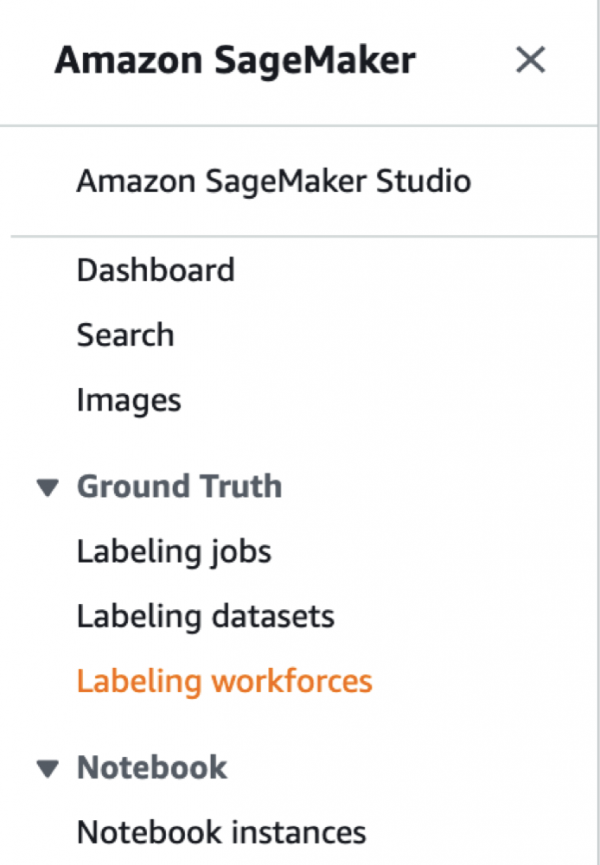Go to the Images section
600x865 pixels.
pyautogui.click(x=129, y=400)
